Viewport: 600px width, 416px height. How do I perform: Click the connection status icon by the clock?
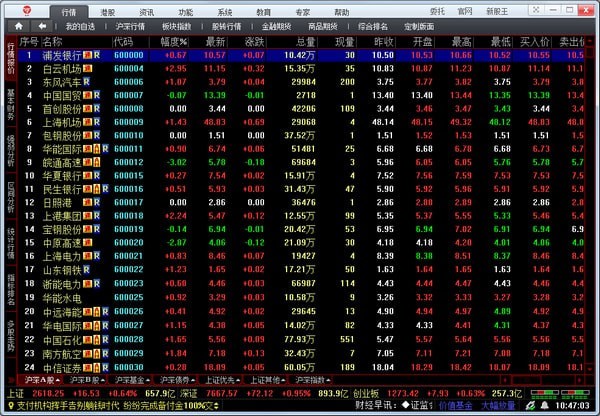point(530,406)
